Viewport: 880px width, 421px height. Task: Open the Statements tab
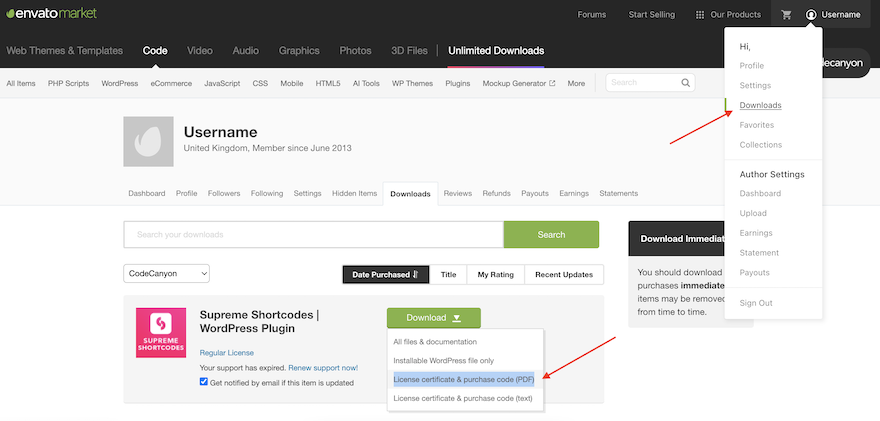(618, 193)
